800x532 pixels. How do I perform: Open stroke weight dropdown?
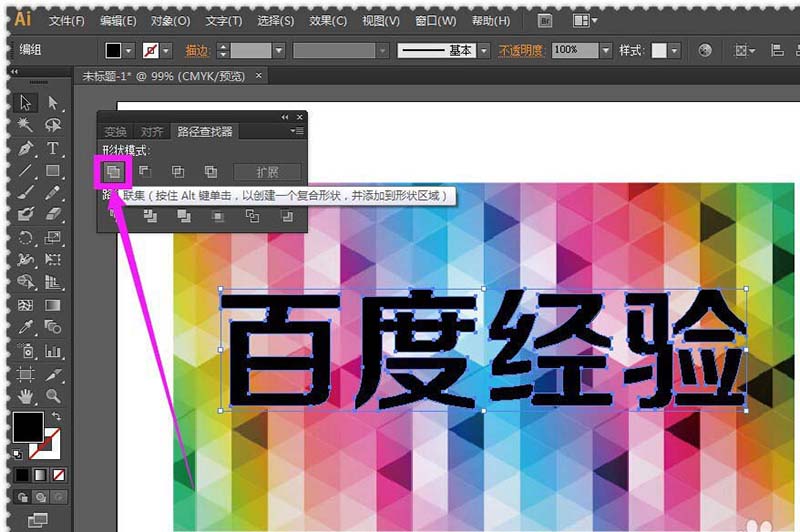coord(279,50)
